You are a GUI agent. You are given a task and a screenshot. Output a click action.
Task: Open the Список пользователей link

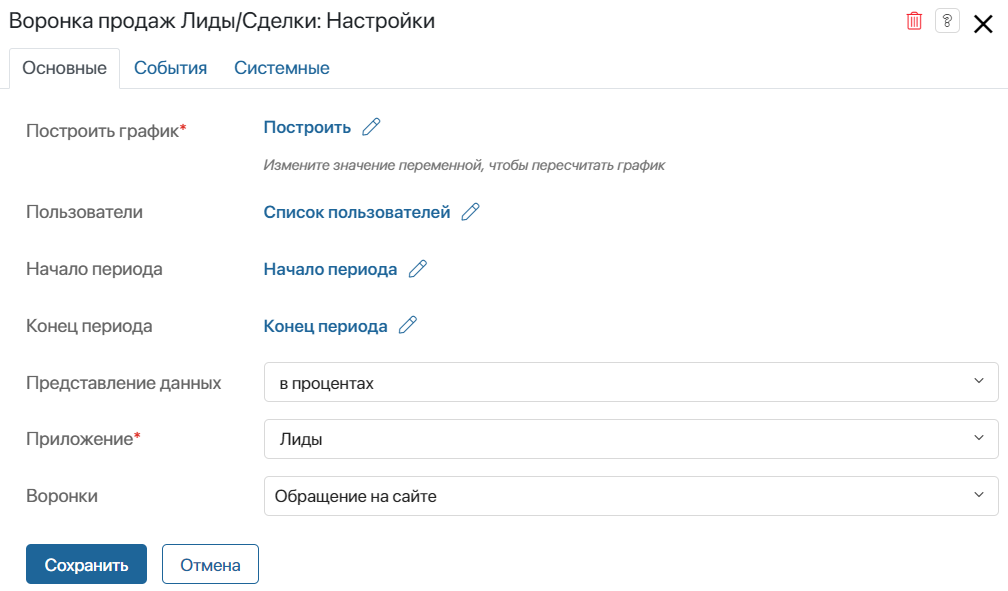(x=357, y=212)
